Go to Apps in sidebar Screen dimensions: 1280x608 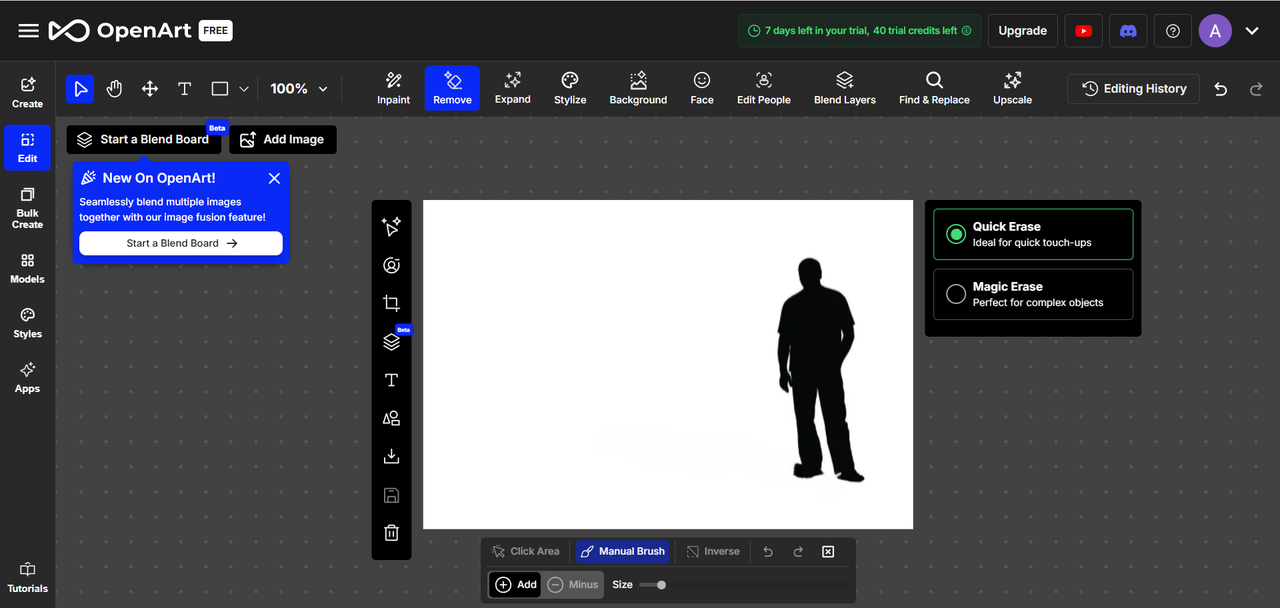[27, 377]
